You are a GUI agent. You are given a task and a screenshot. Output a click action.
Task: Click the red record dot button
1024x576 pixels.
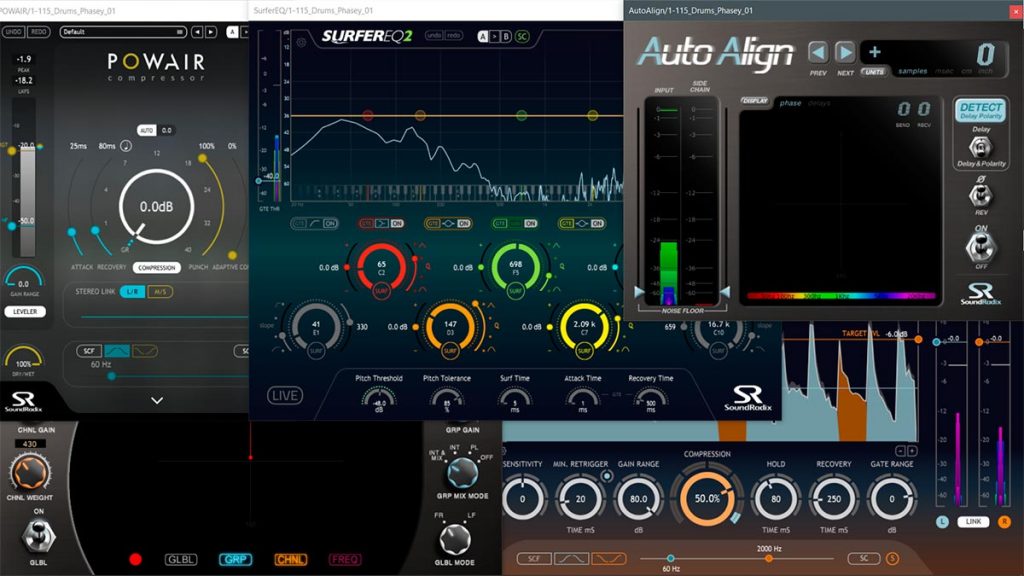135,559
